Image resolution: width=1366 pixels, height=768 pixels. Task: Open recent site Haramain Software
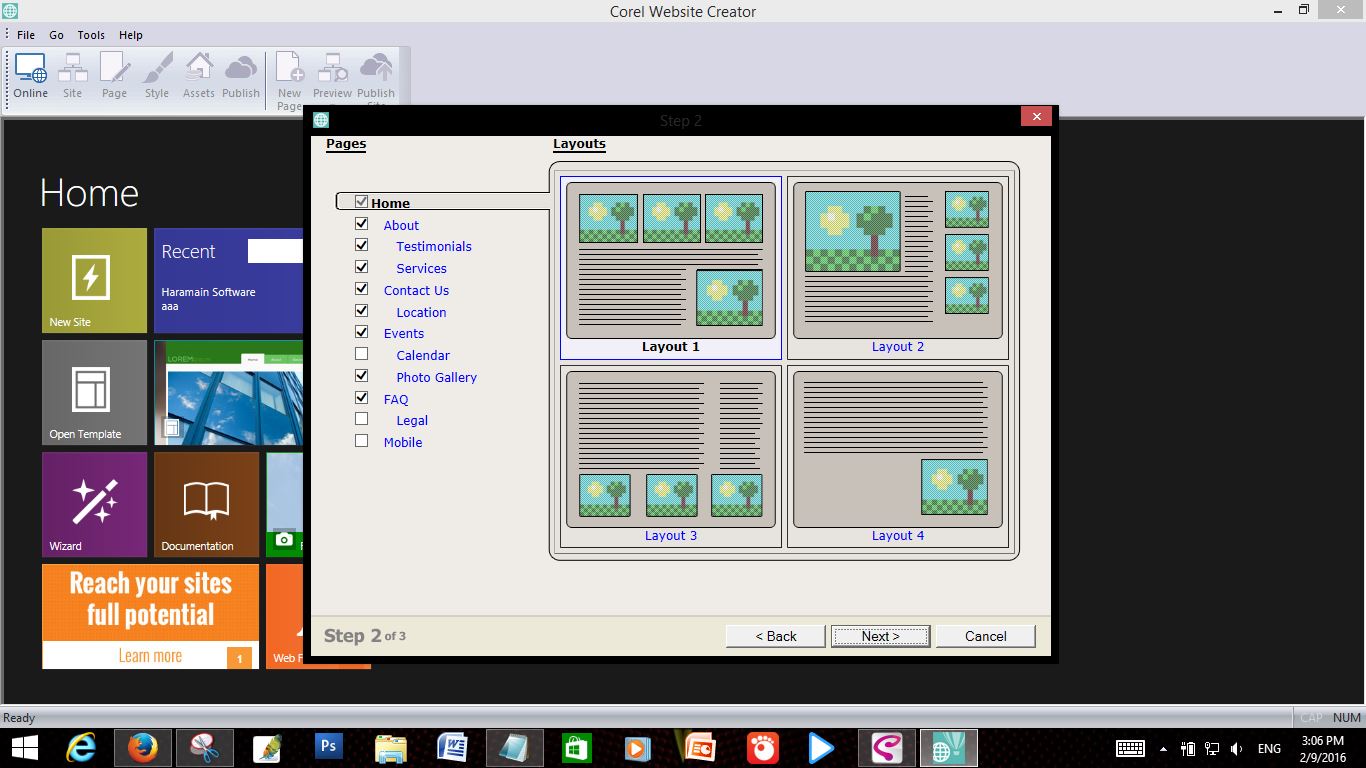208,292
